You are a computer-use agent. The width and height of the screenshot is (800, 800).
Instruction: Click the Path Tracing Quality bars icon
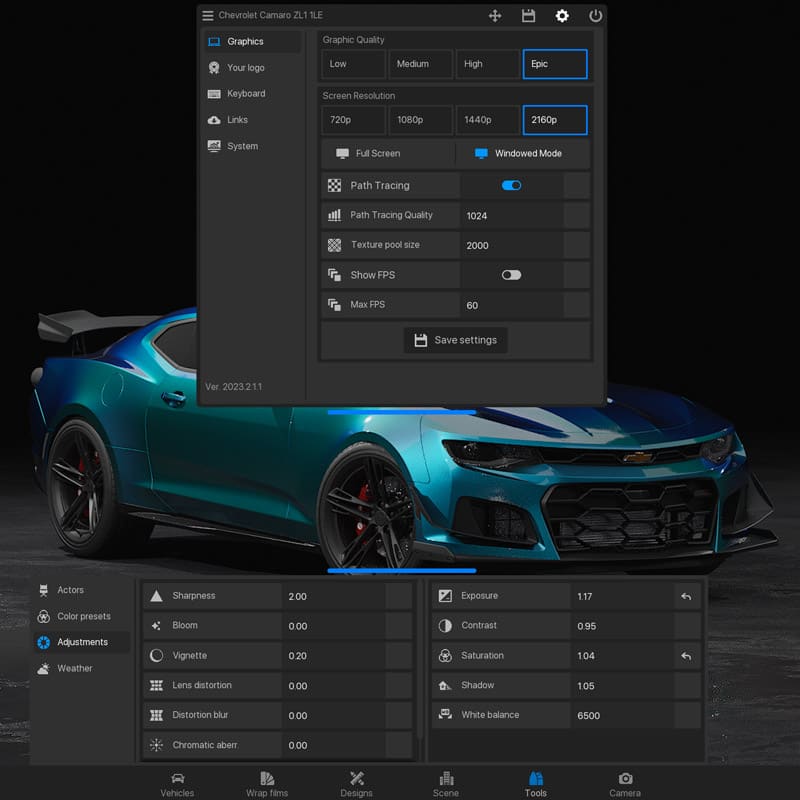[x=334, y=215]
